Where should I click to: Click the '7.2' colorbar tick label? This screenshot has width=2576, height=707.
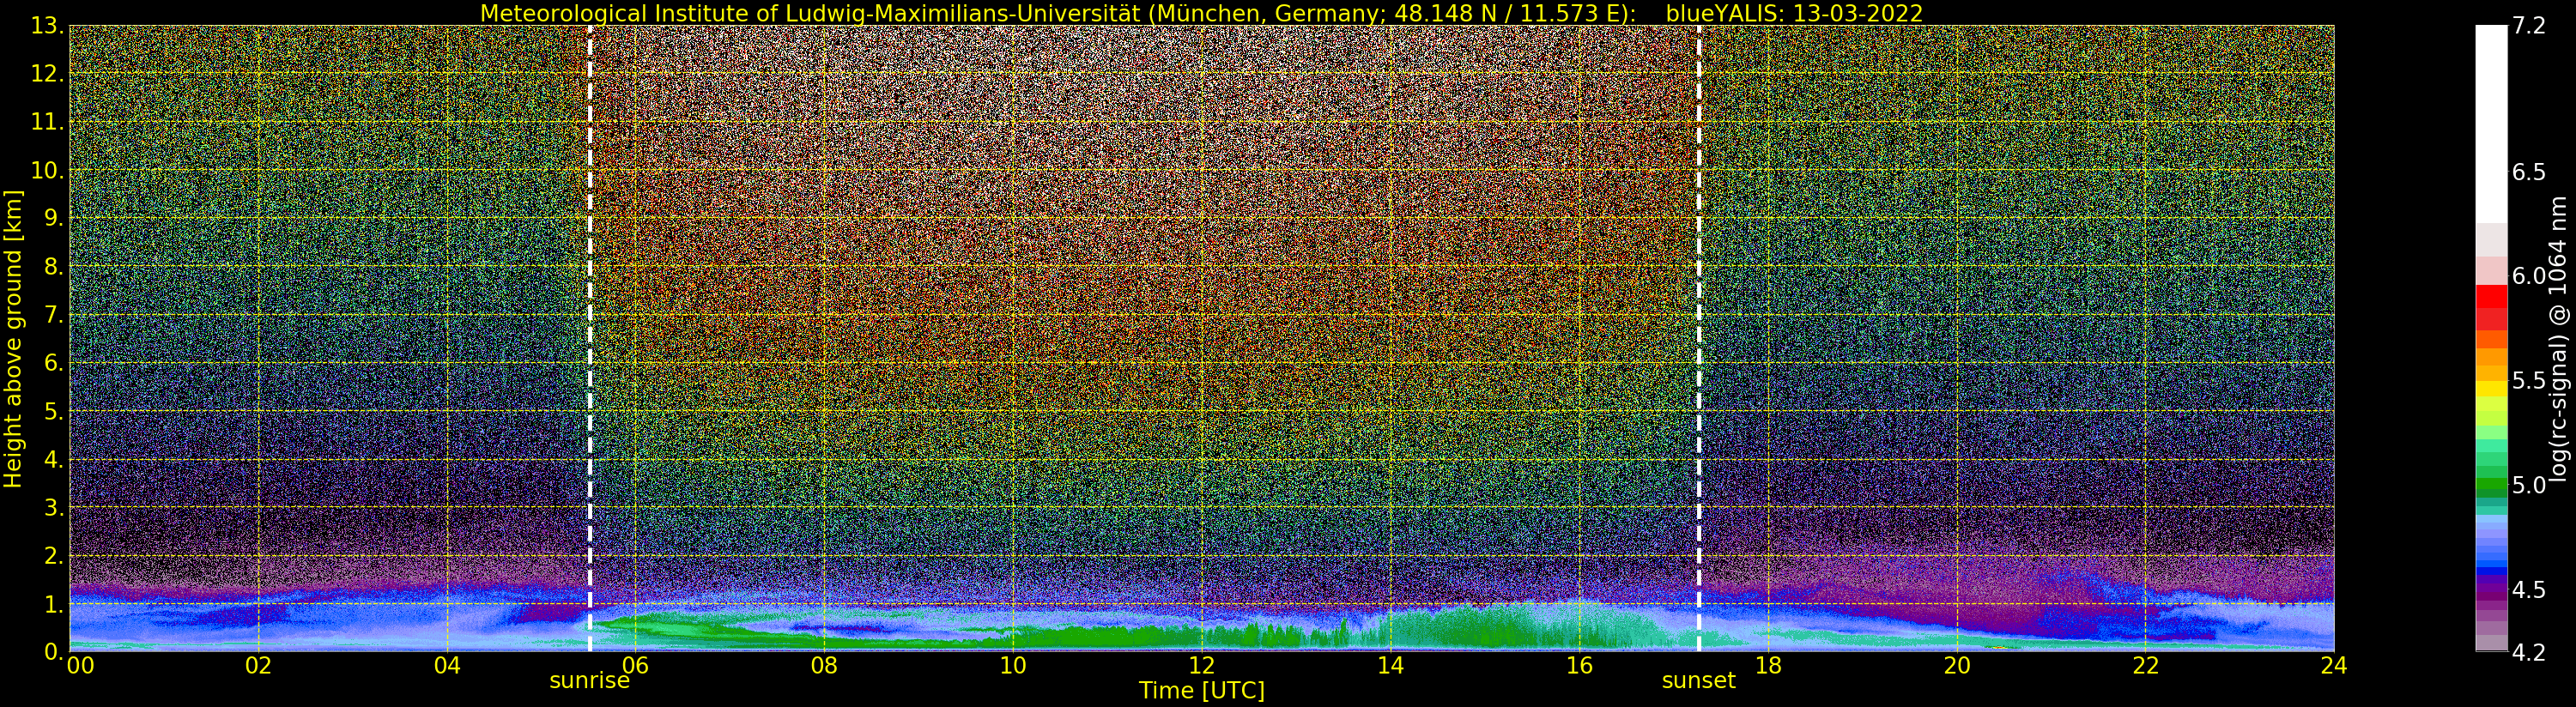click(x=2529, y=26)
